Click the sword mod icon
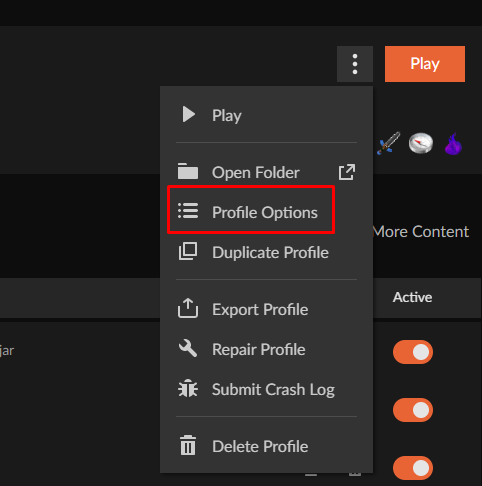Screen dimensions: 482x486 389,143
